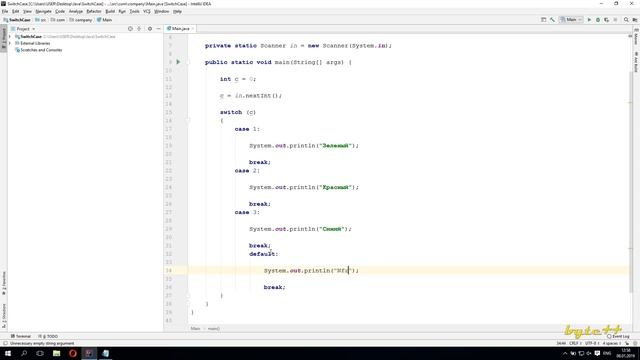This screenshot has width=640, height=360.
Task: Collapse the switch block fold marker
Action: 188,120
